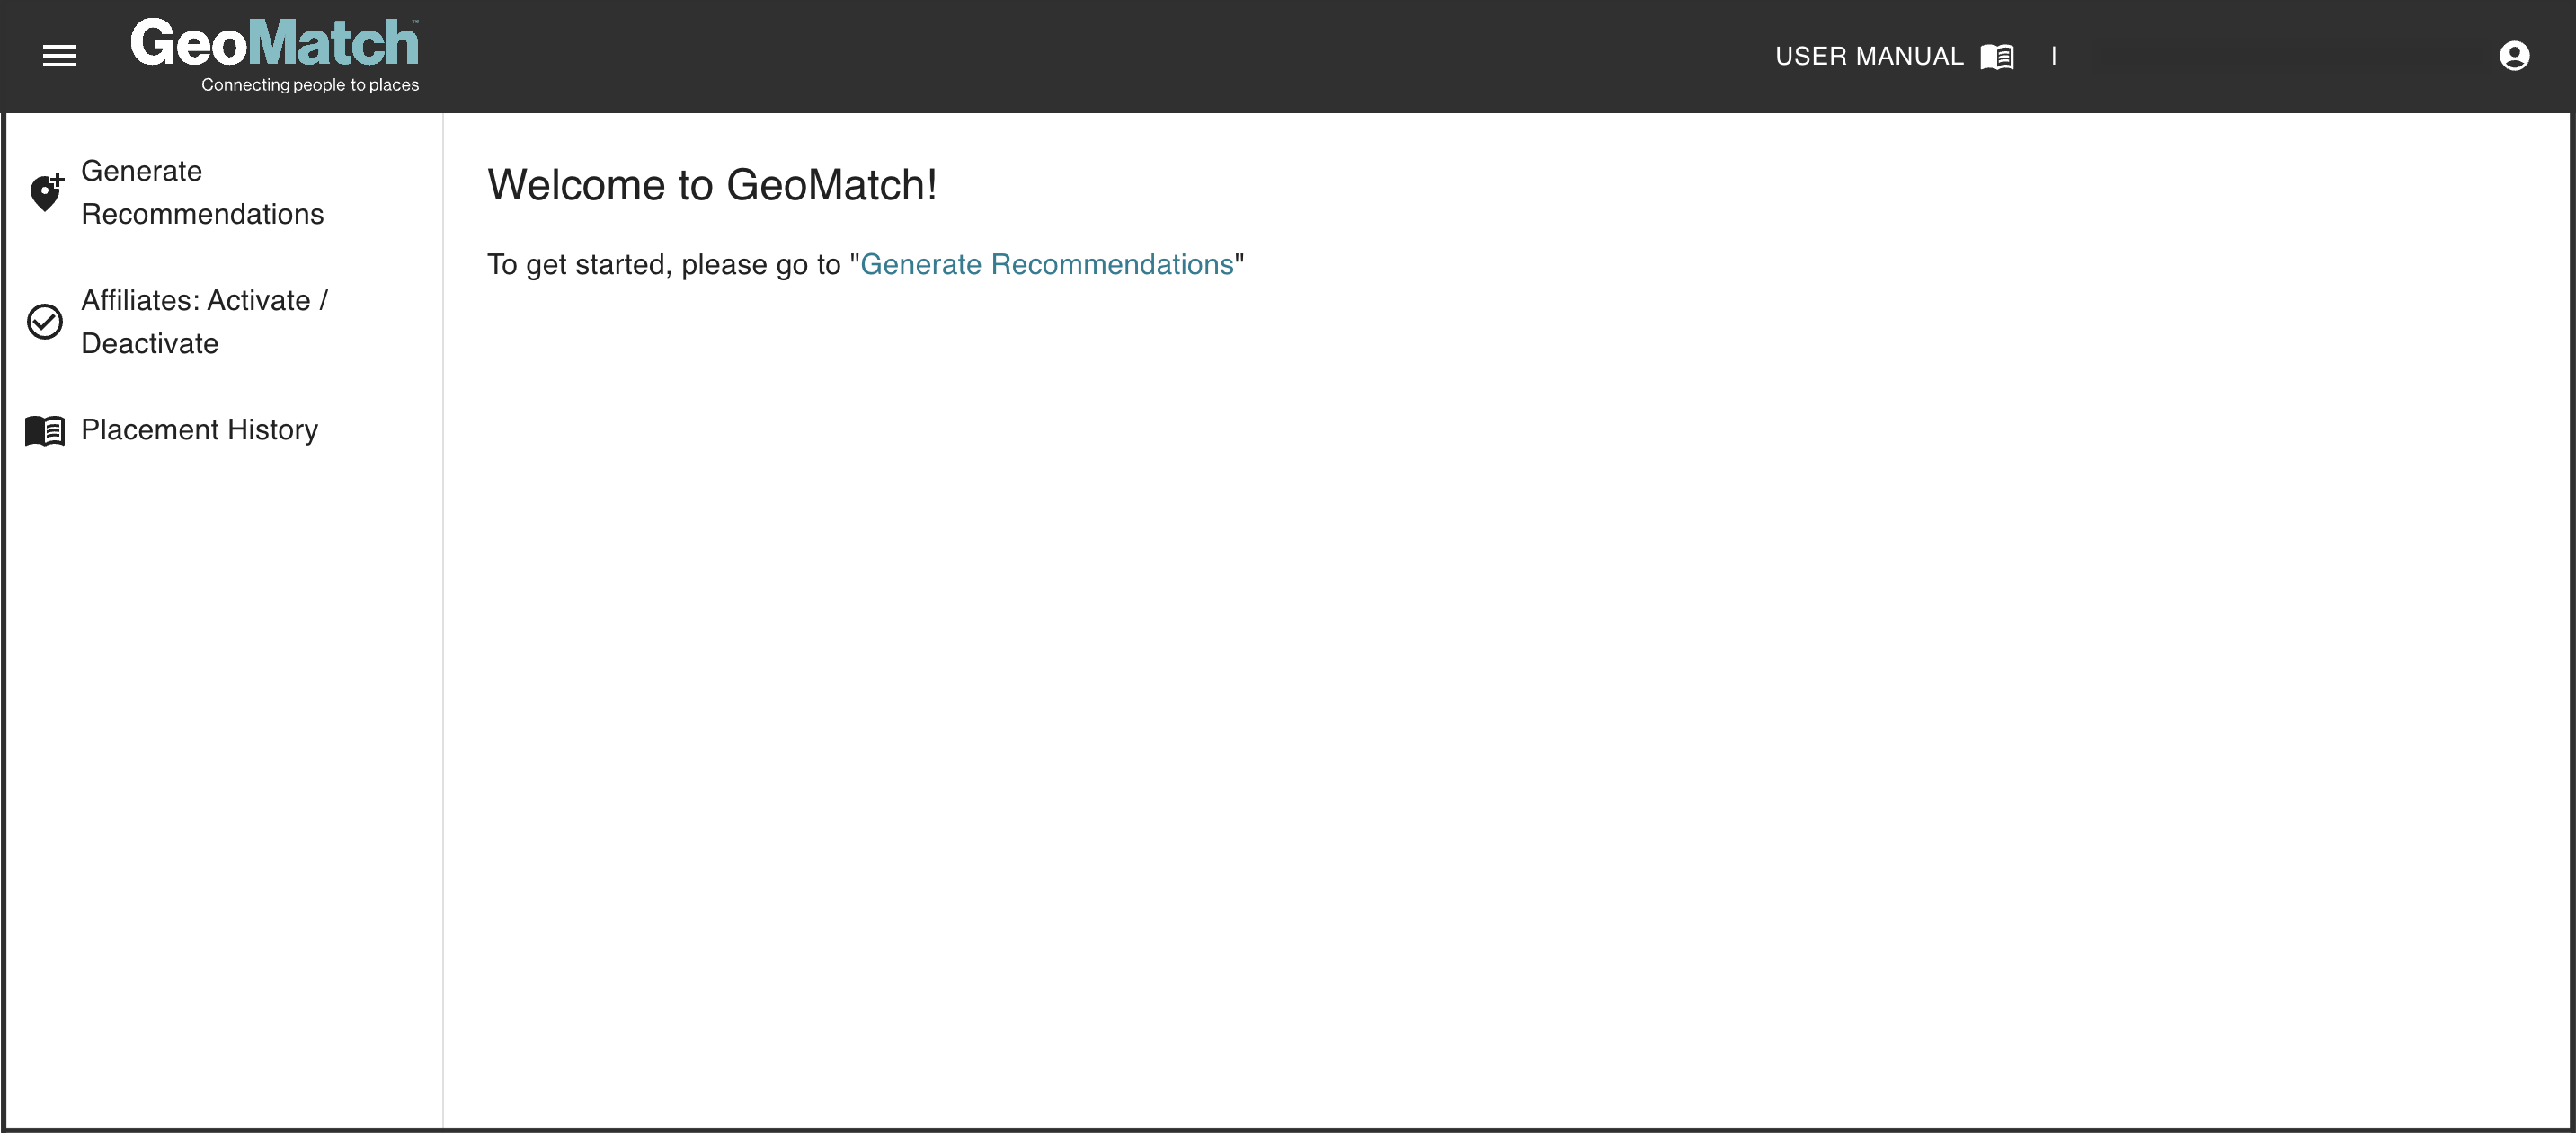Click the vertical separator beside User Manual
Screen dimensions: 2576x1133
point(2054,56)
